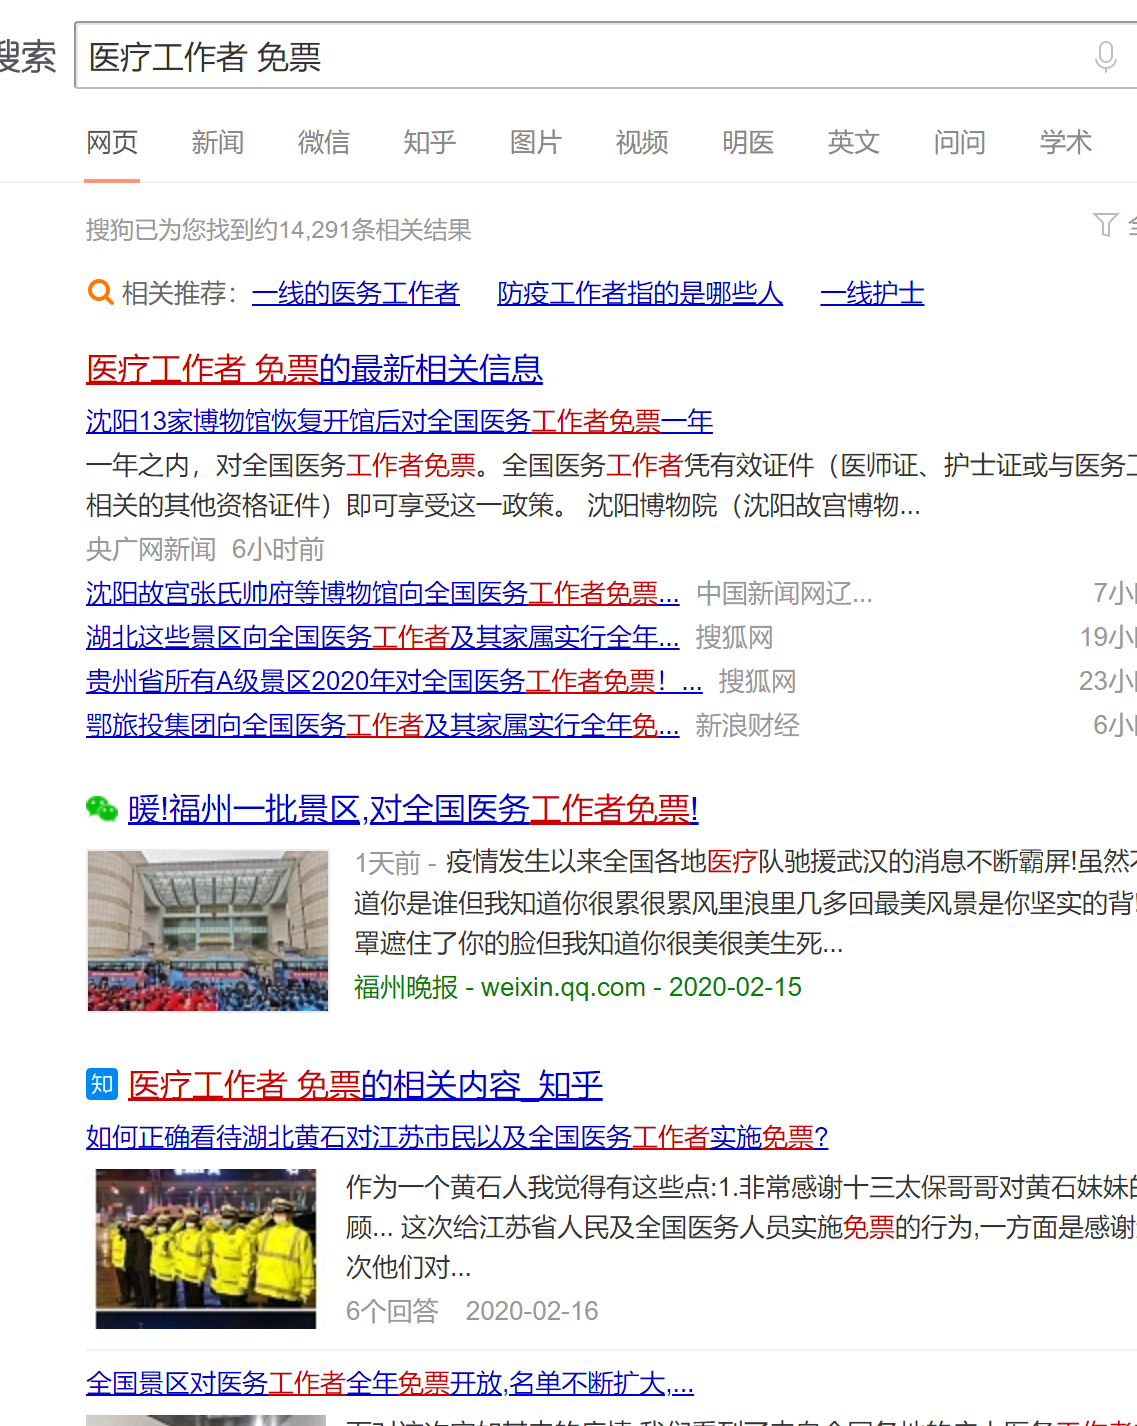Click the blue Zhihu 知 icon
Image resolution: width=1137 pixels, height=1426 pixels.
pos(102,1084)
